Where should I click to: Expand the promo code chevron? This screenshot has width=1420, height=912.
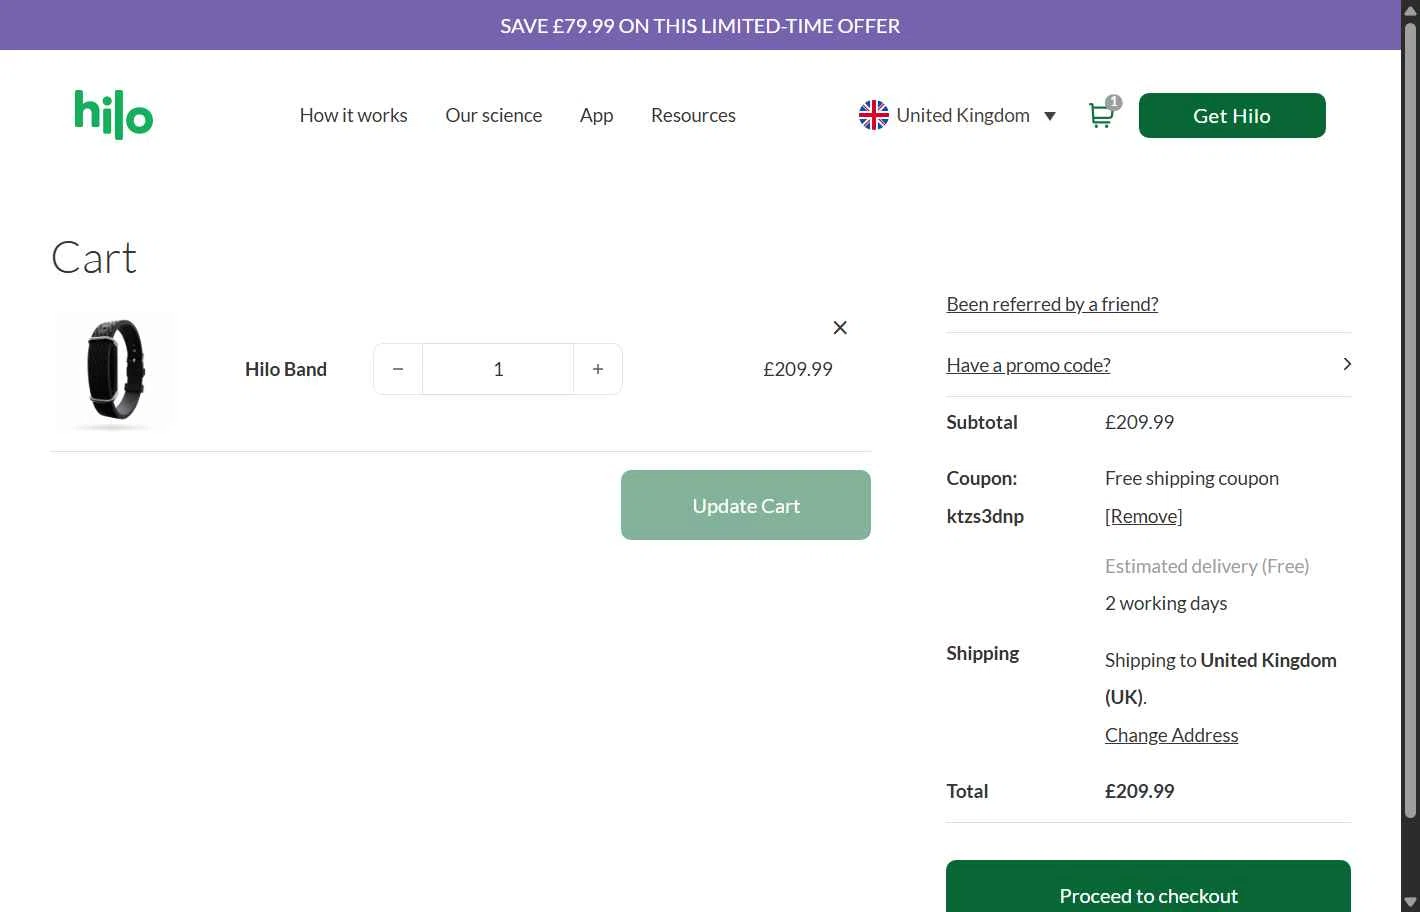point(1347,364)
